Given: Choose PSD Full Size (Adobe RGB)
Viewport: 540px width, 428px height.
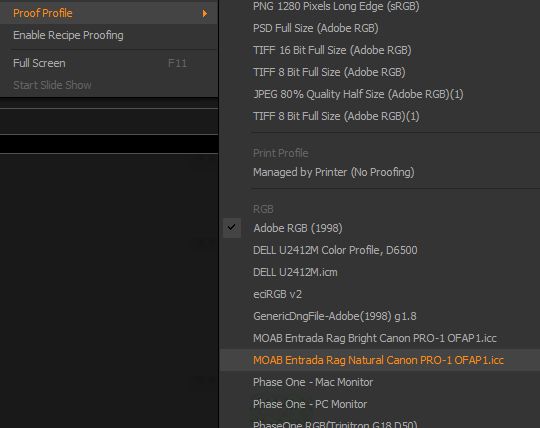Looking at the screenshot, I should (380, 28).
